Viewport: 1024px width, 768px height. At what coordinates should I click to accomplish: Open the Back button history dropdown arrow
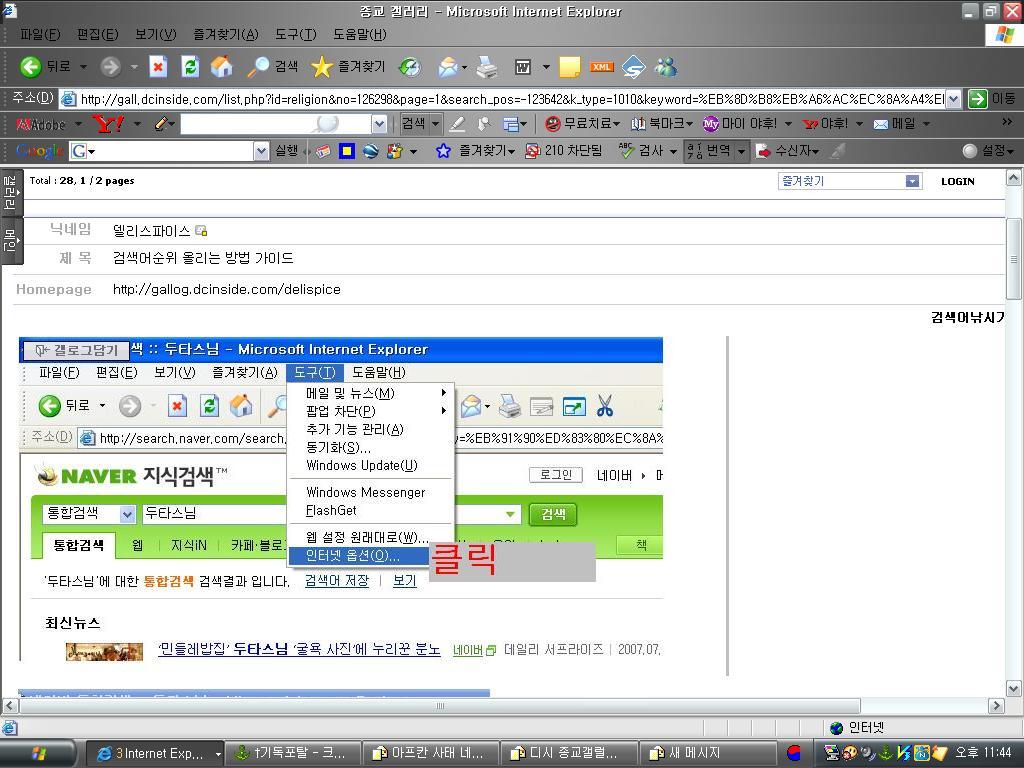tap(84, 67)
